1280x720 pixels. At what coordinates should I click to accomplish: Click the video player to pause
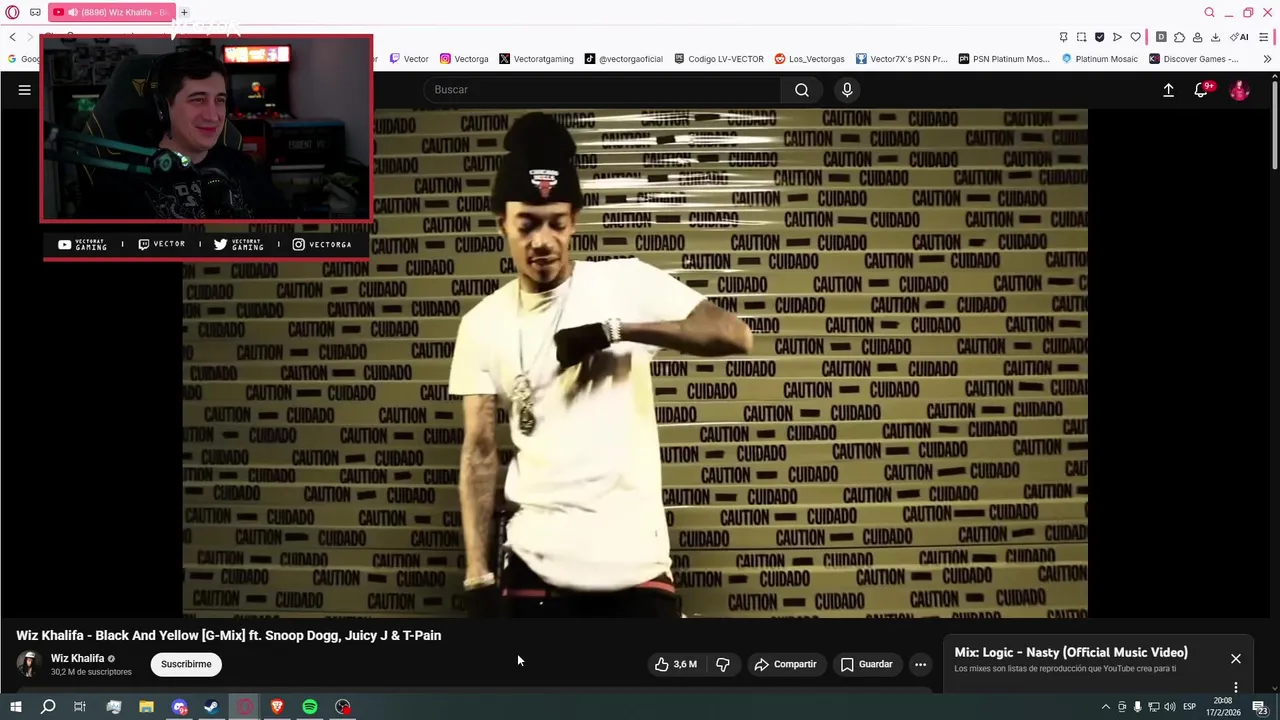(x=635, y=363)
